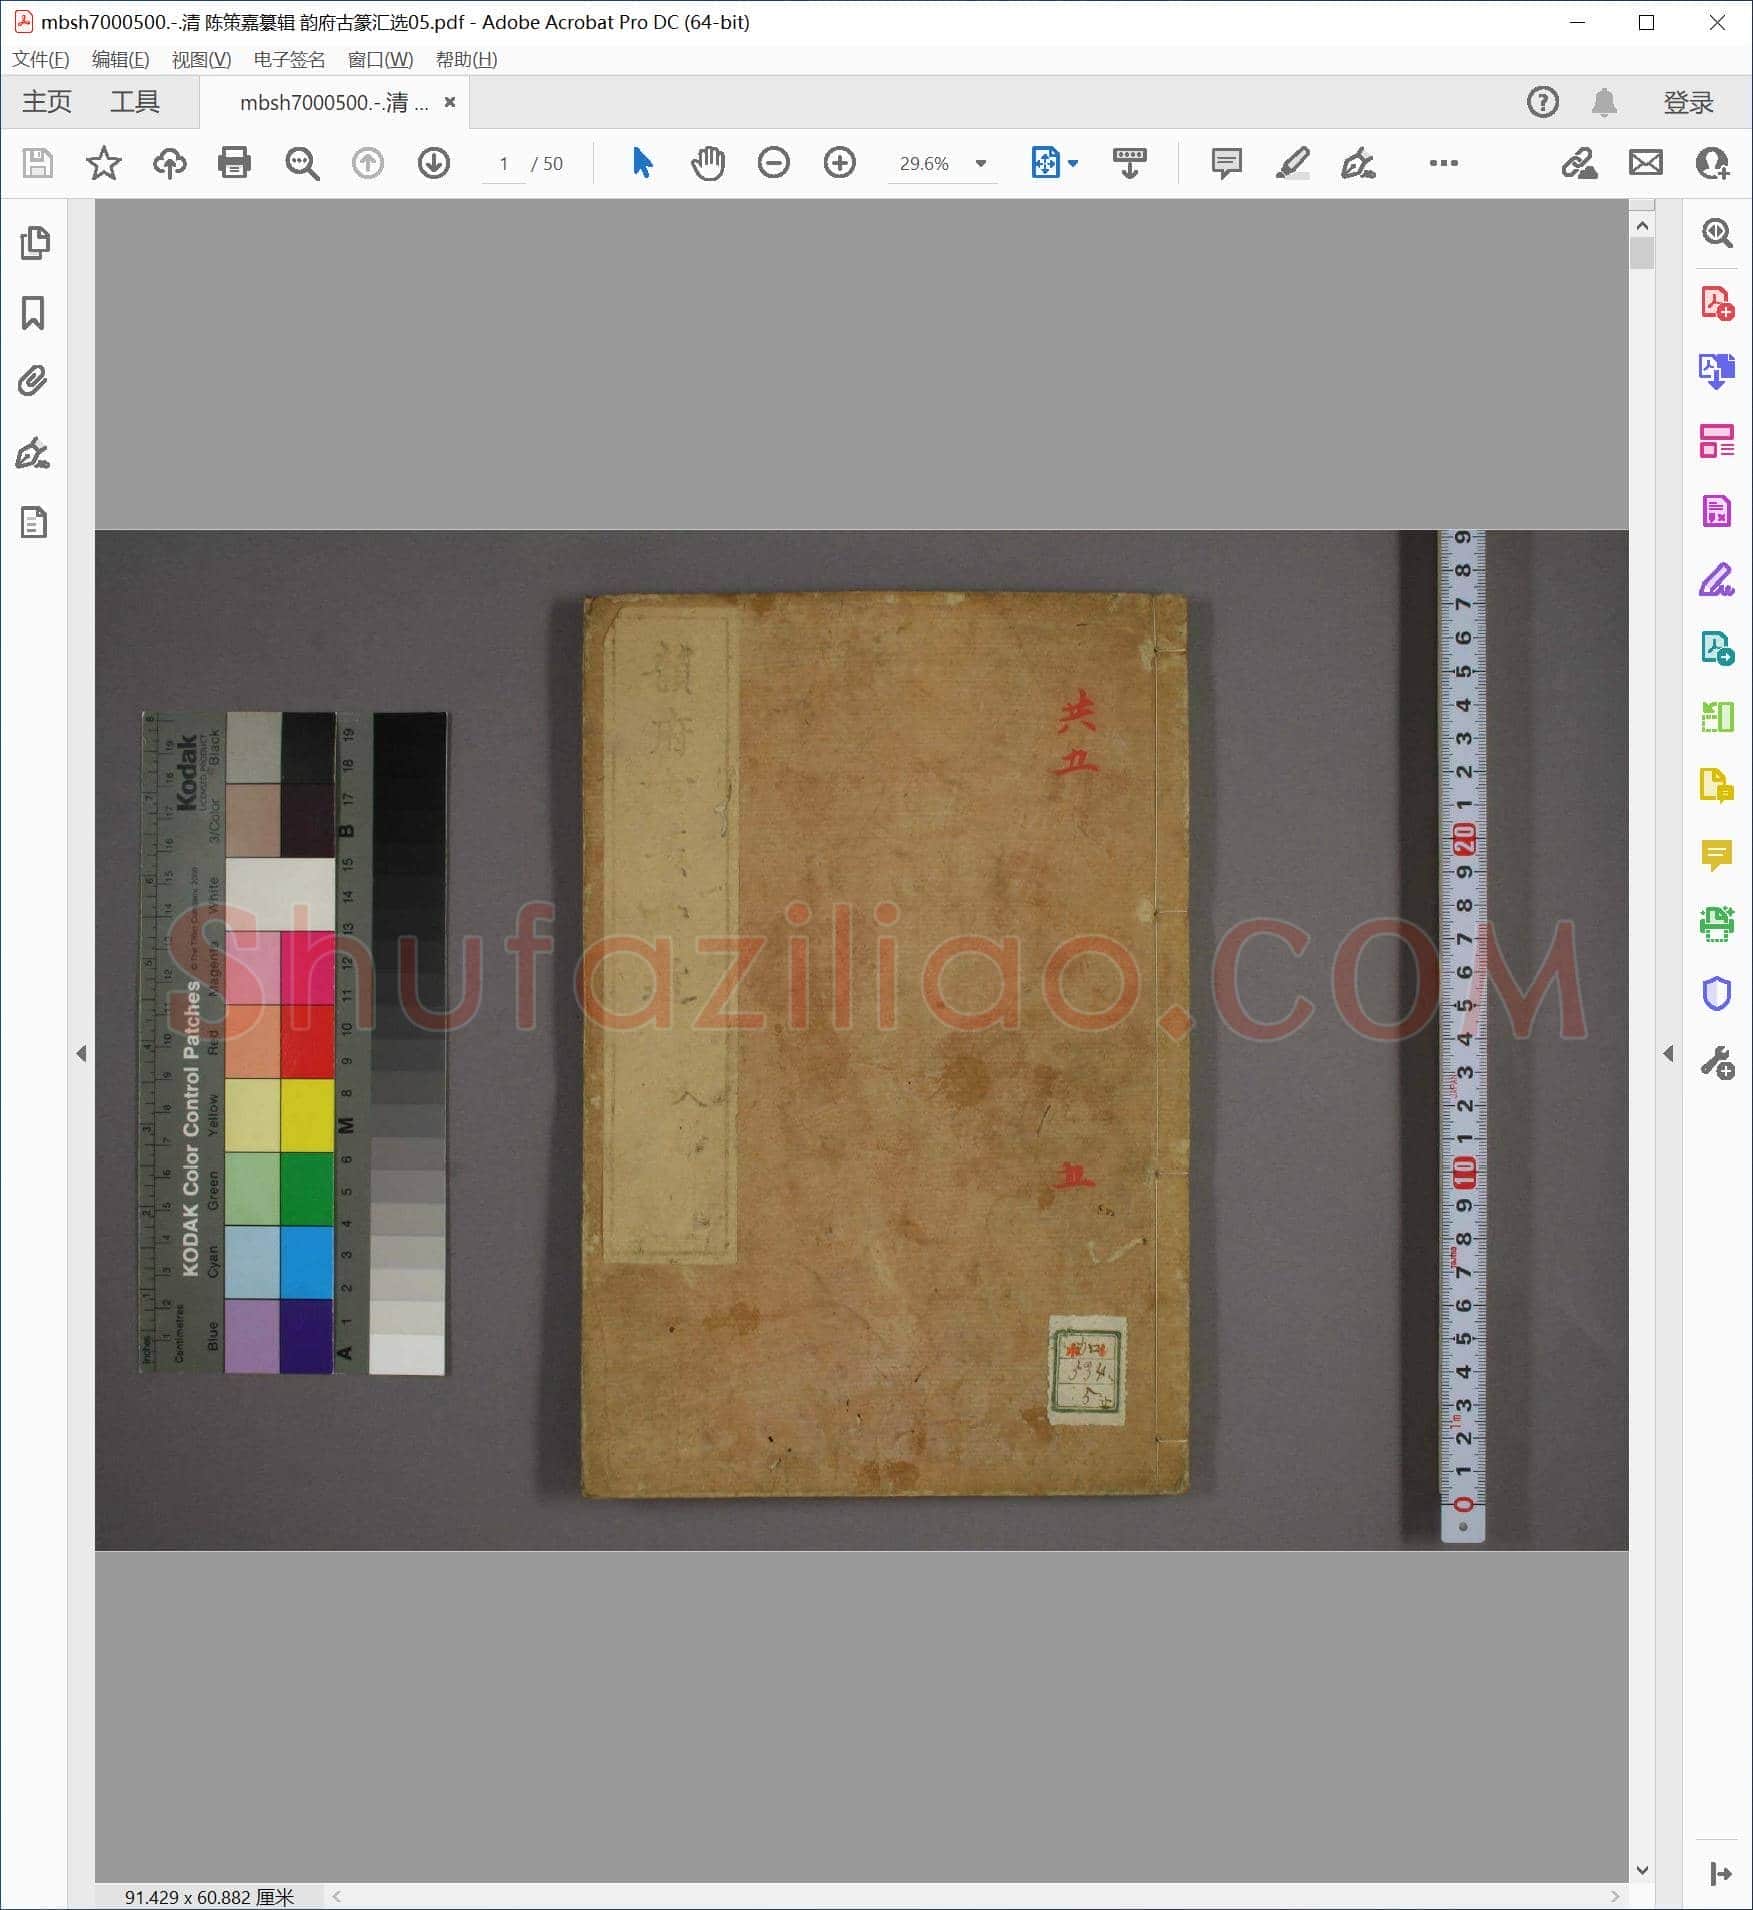Star this file as favorite
Image resolution: width=1753 pixels, height=1910 pixels.
click(104, 163)
